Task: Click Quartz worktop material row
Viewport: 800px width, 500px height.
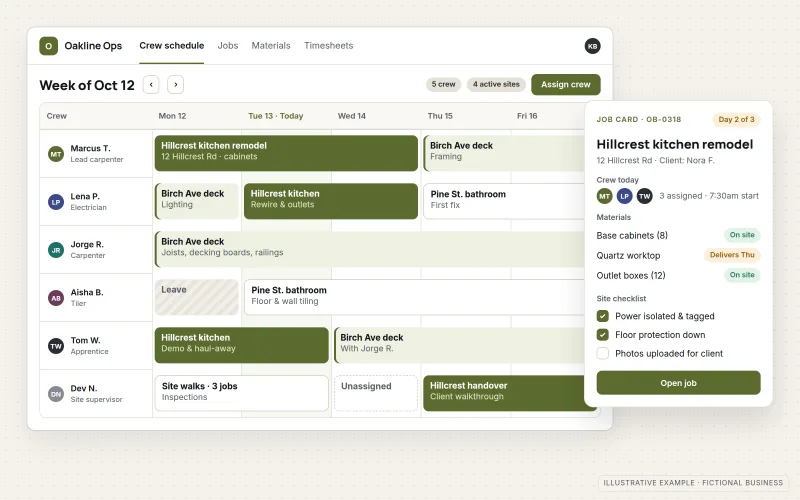Action: 678,255
